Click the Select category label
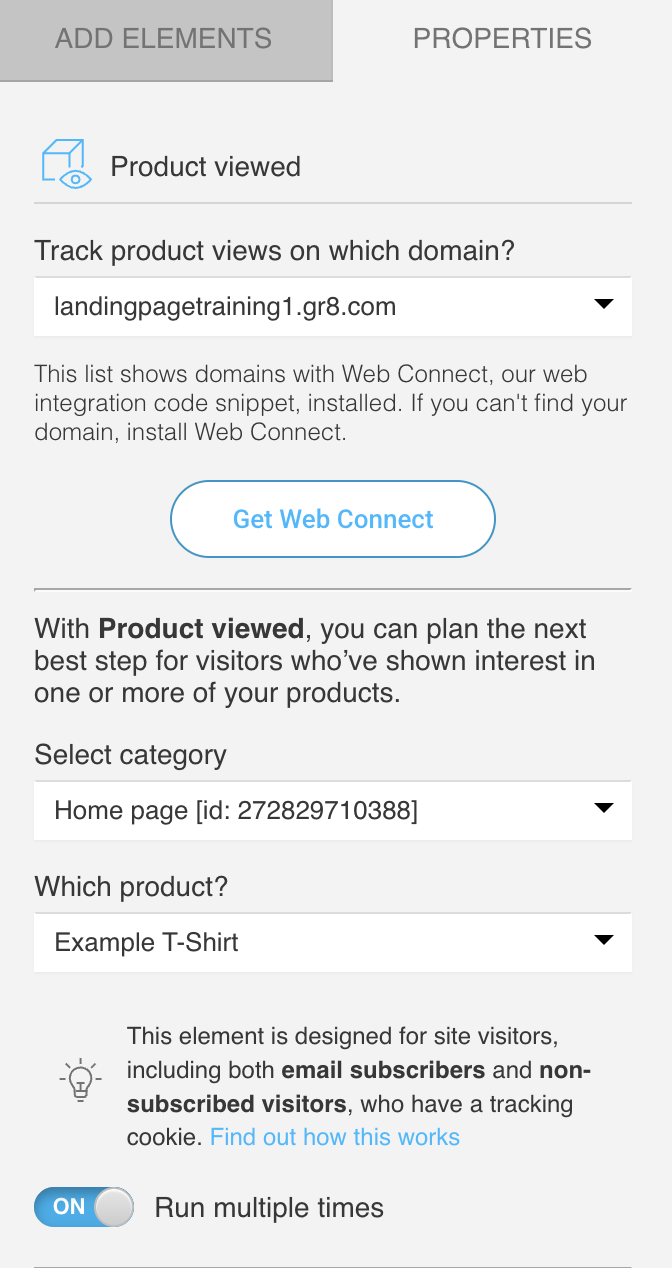This screenshot has width=672, height=1268. coord(130,754)
